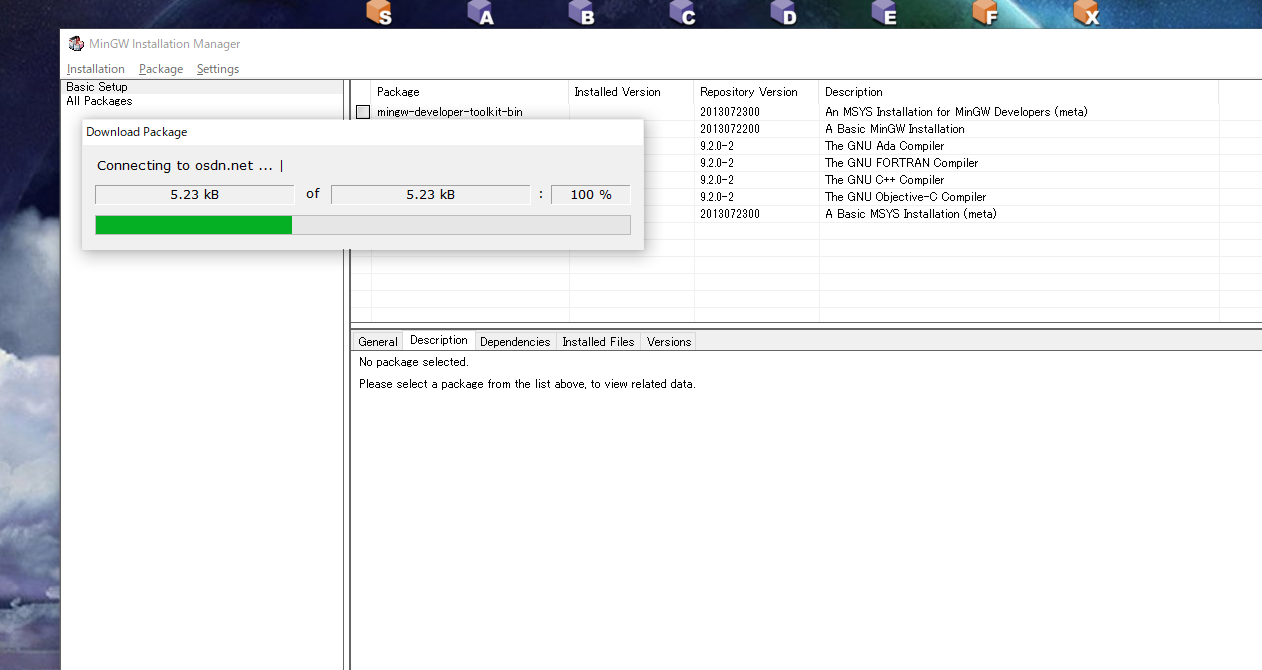Click the orange S cube launcher icon
The width and height of the screenshot is (1262, 670).
tap(379, 13)
